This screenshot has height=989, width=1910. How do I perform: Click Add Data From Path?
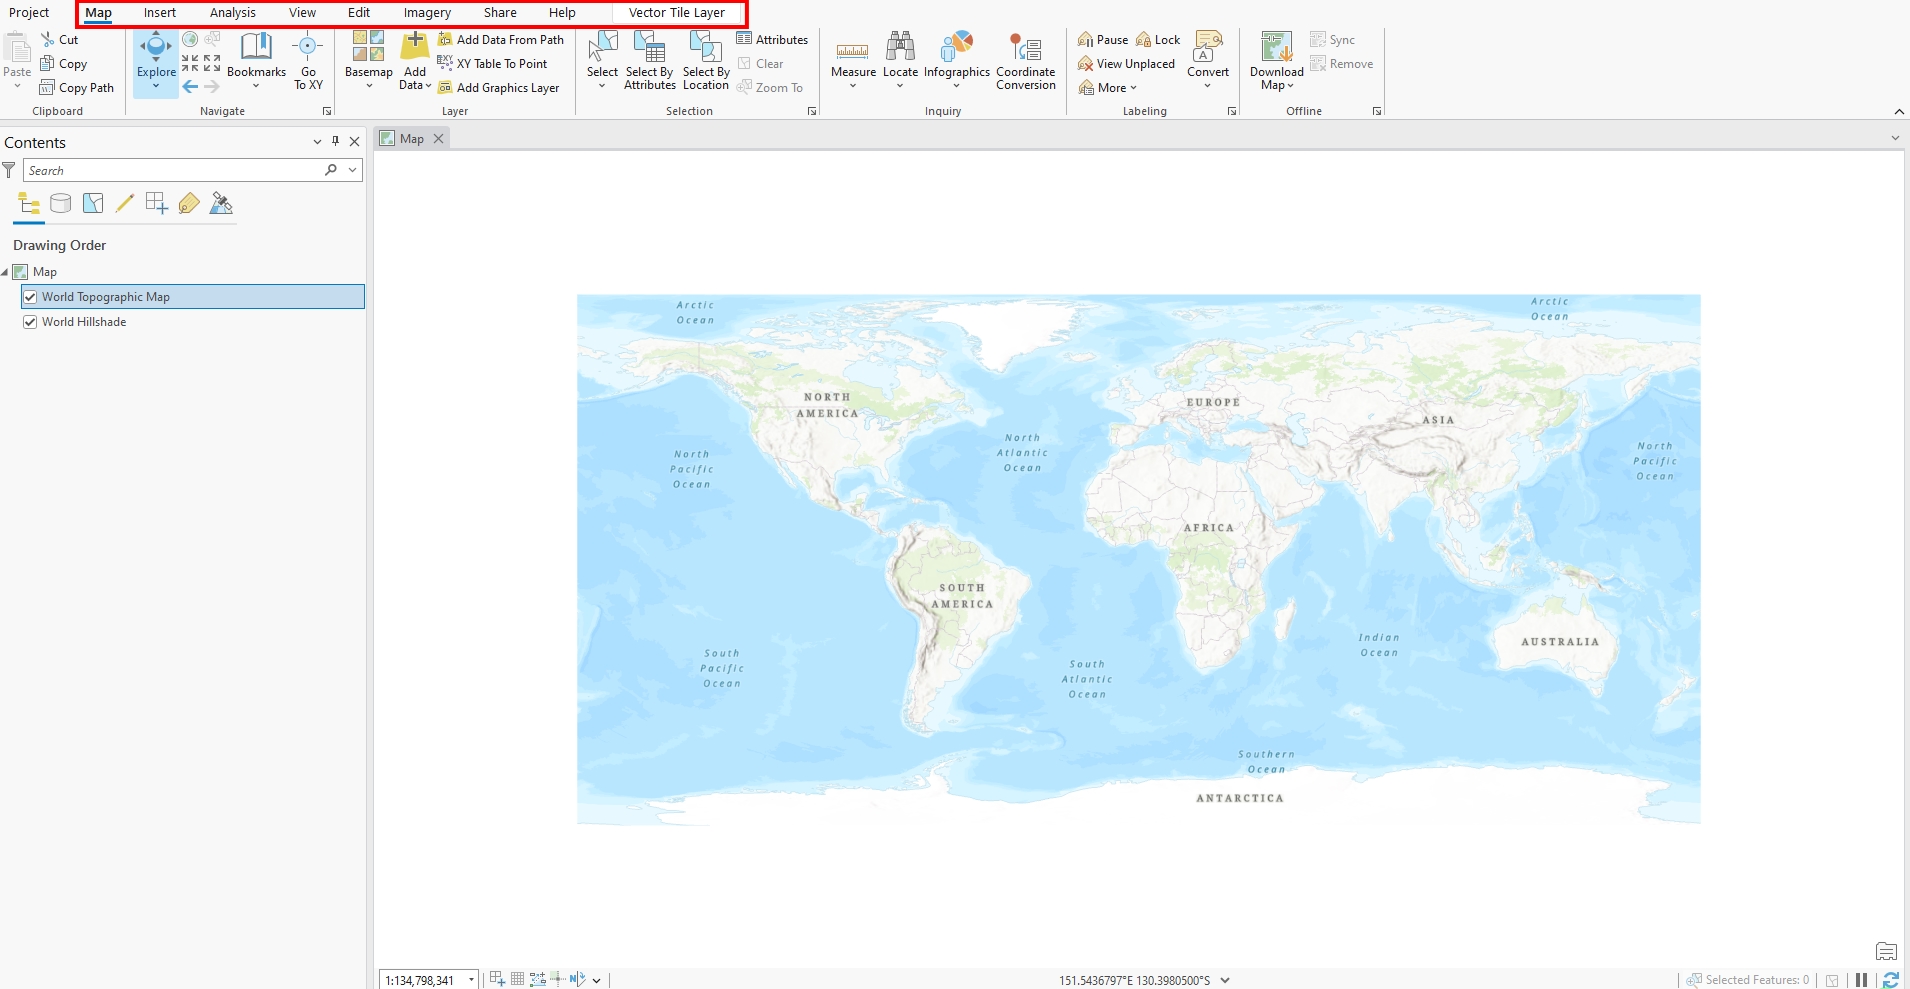[x=509, y=40]
